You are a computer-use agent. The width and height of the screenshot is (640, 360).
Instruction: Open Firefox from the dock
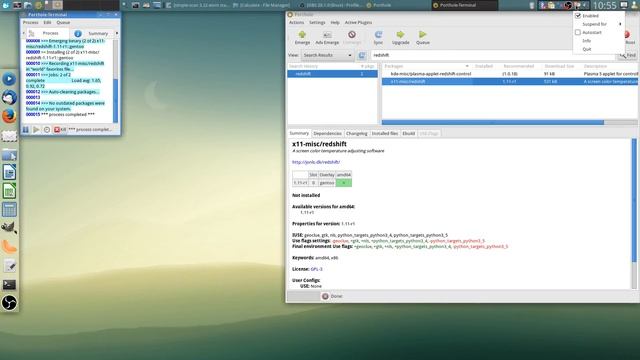point(9,116)
